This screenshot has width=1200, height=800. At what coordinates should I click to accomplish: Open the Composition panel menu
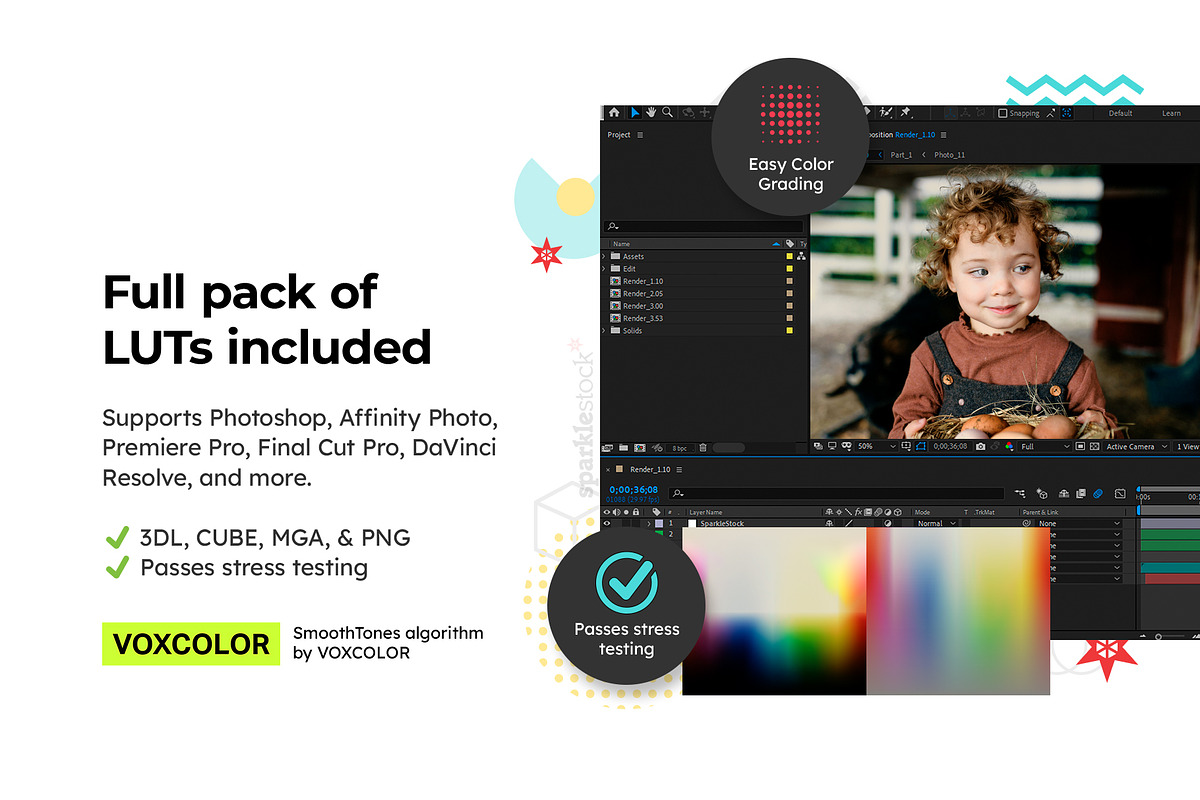click(943, 135)
